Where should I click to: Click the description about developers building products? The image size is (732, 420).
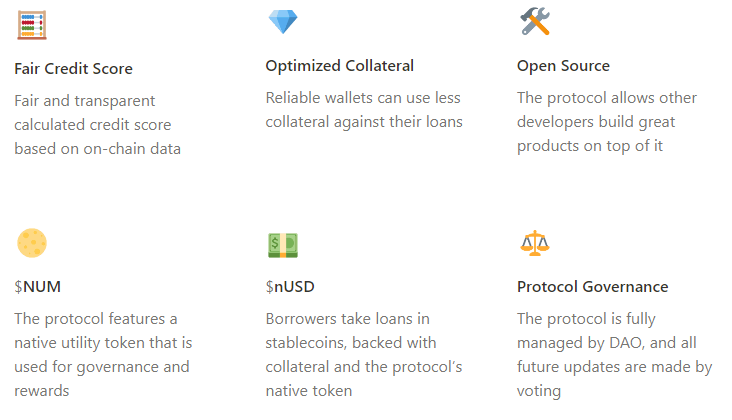pyautogui.click(x=606, y=122)
